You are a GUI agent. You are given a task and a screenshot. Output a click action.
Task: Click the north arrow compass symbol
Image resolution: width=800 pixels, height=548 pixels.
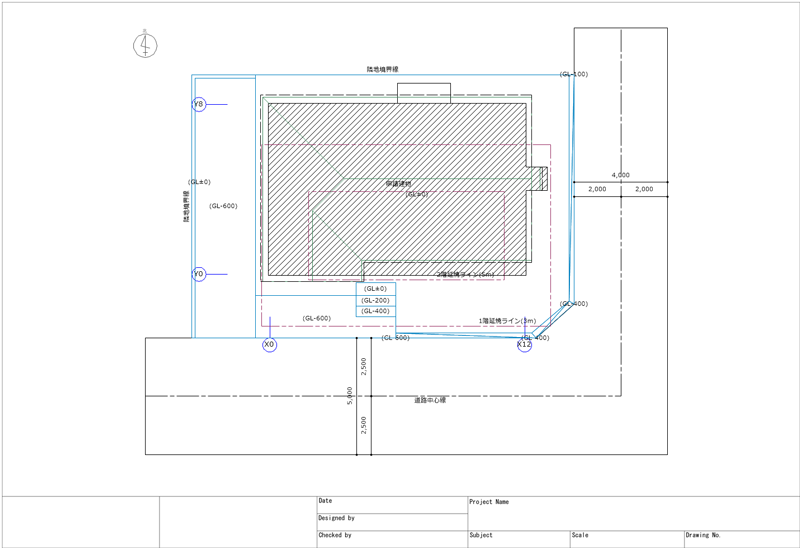(145, 44)
